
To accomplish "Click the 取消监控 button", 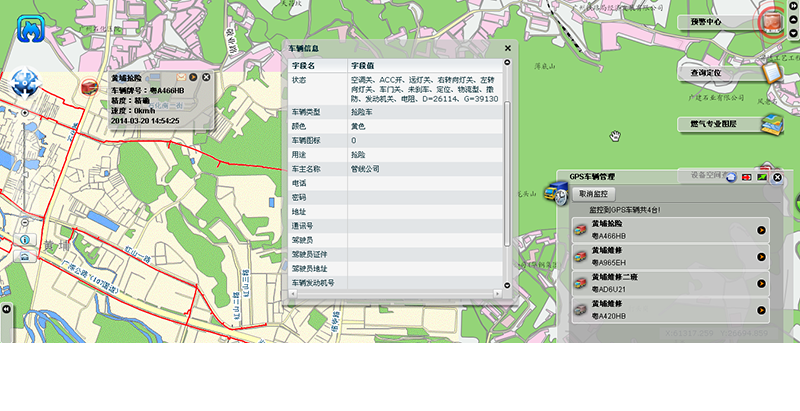I will pyautogui.click(x=598, y=193).
